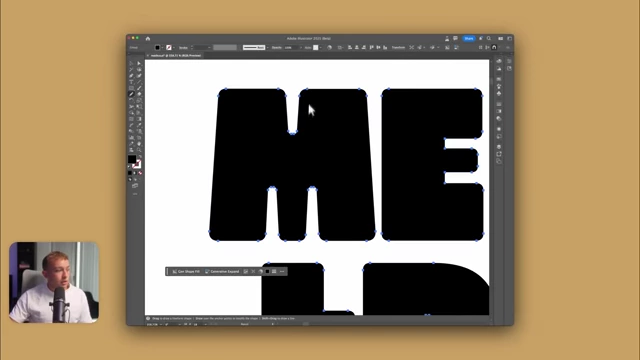Expand the opacity value arrow
This screenshot has height=360, width=640.
click(301, 47)
